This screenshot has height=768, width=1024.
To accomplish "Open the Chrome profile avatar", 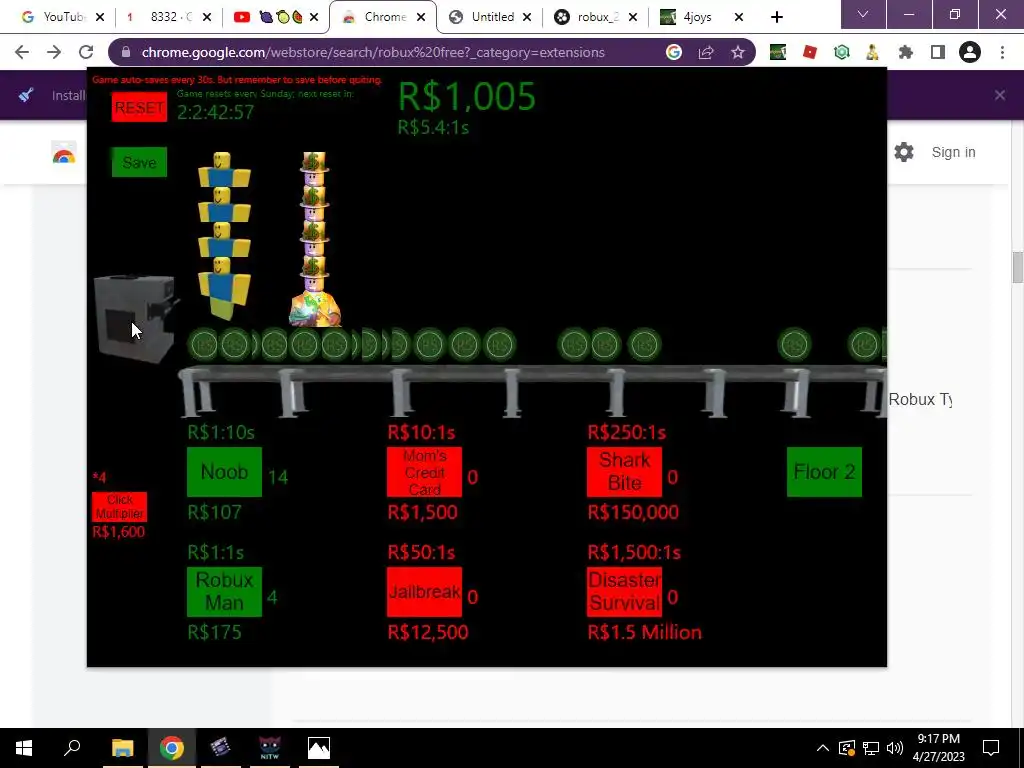I will [970, 52].
